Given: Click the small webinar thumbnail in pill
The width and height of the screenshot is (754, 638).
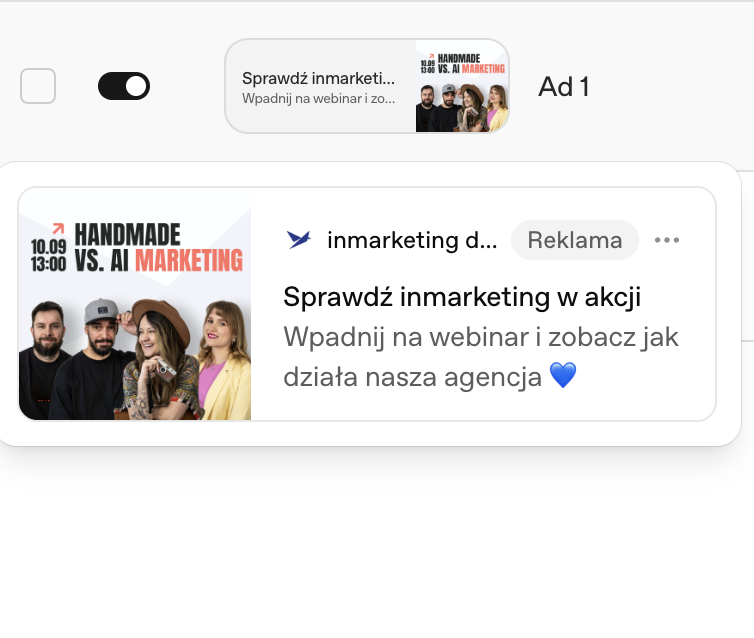Looking at the screenshot, I should (x=462, y=86).
